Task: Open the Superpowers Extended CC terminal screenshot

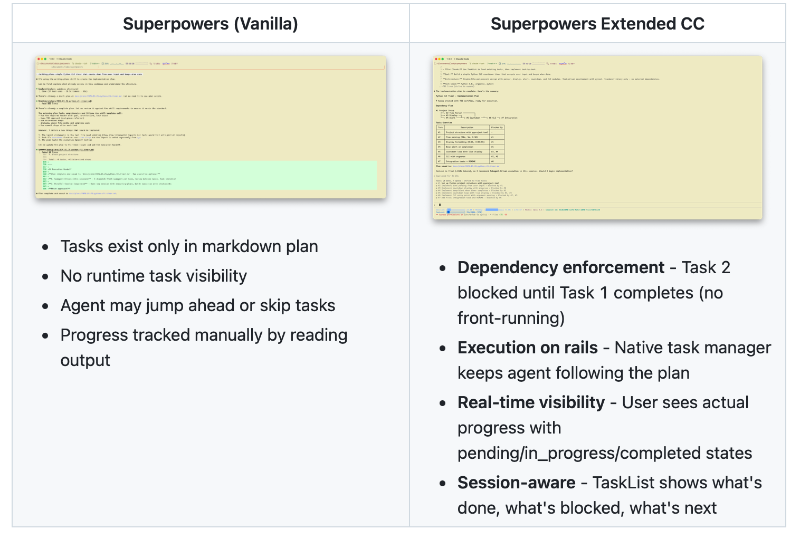Action: [x=597, y=137]
